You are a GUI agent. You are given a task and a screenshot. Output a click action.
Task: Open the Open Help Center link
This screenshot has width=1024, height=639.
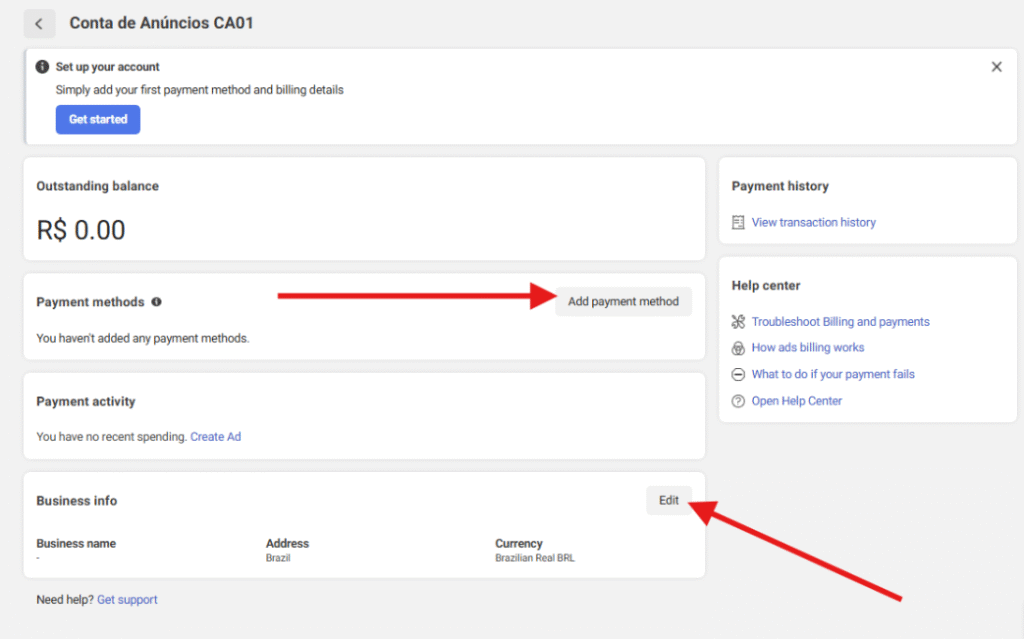[797, 401]
